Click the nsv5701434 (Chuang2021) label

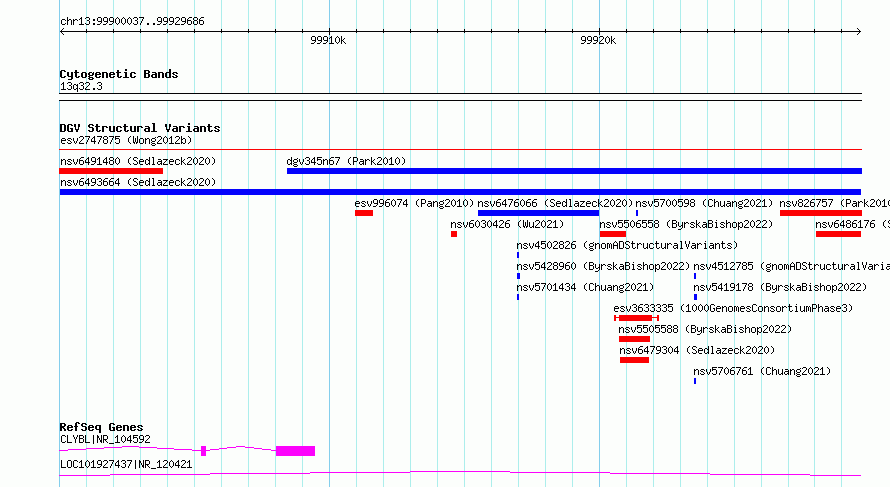click(x=585, y=287)
